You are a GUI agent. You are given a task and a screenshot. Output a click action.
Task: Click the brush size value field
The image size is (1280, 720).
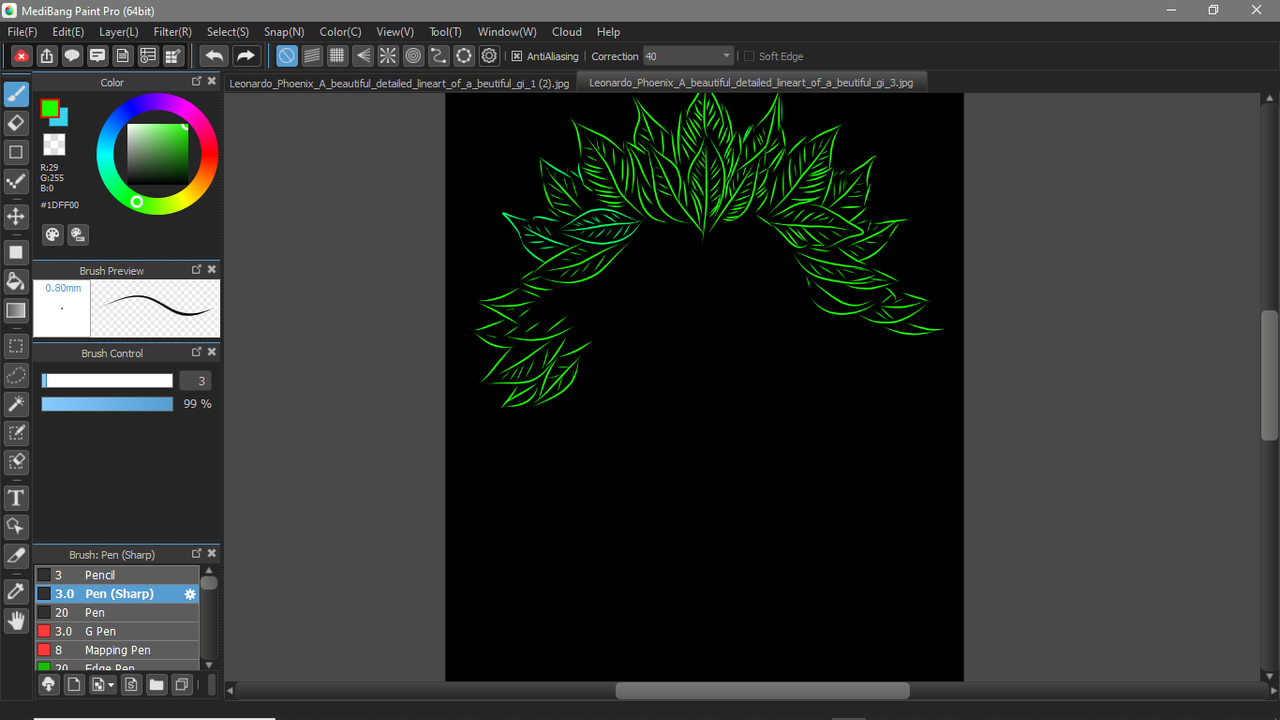click(x=196, y=381)
